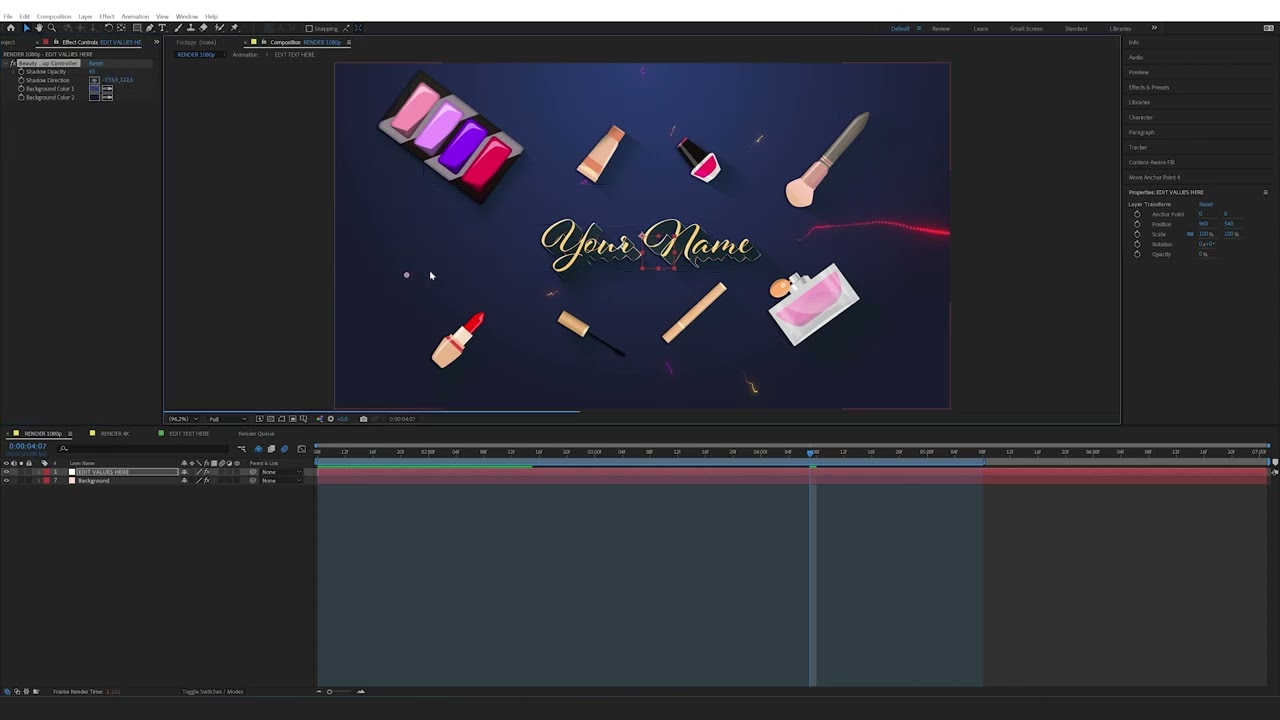This screenshot has width=1280, height=720.
Task: Click the Home icon in the toolbar
Action: click(11, 28)
